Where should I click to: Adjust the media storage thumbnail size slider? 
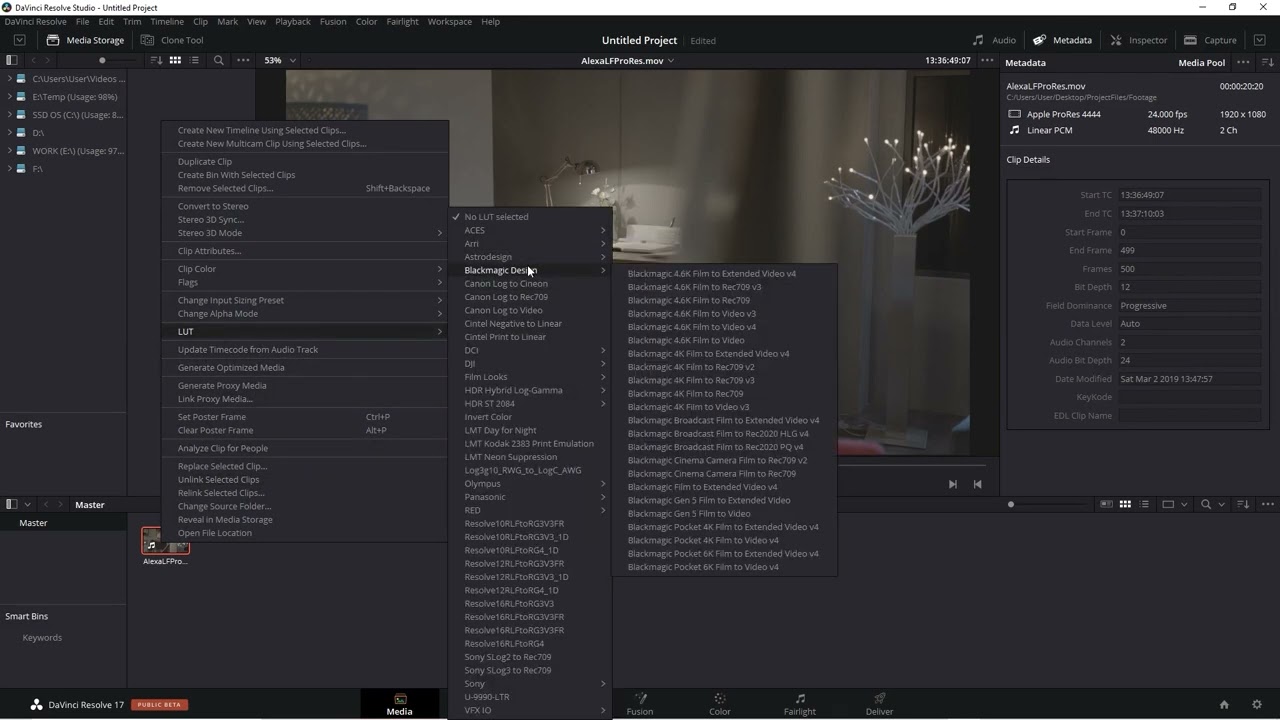tap(101, 60)
